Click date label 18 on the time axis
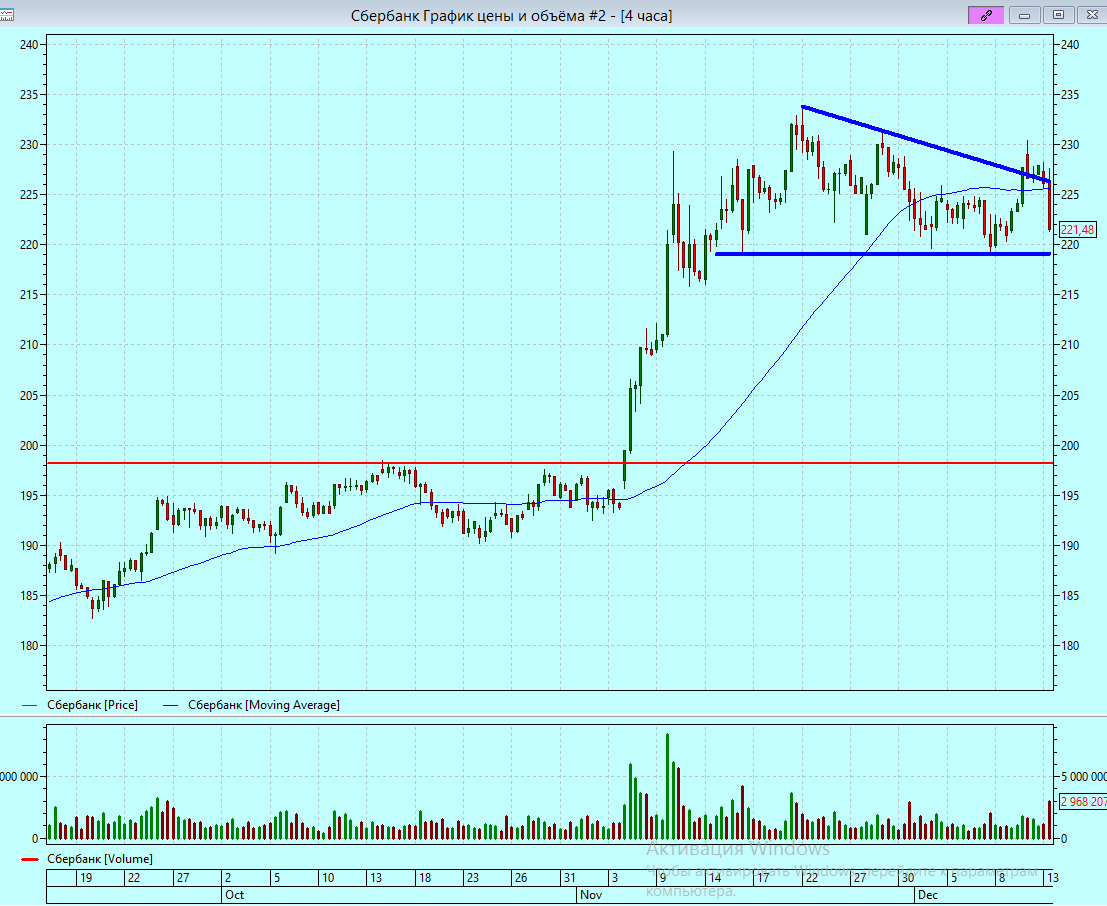The width and height of the screenshot is (1107, 906). pos(425,878)
